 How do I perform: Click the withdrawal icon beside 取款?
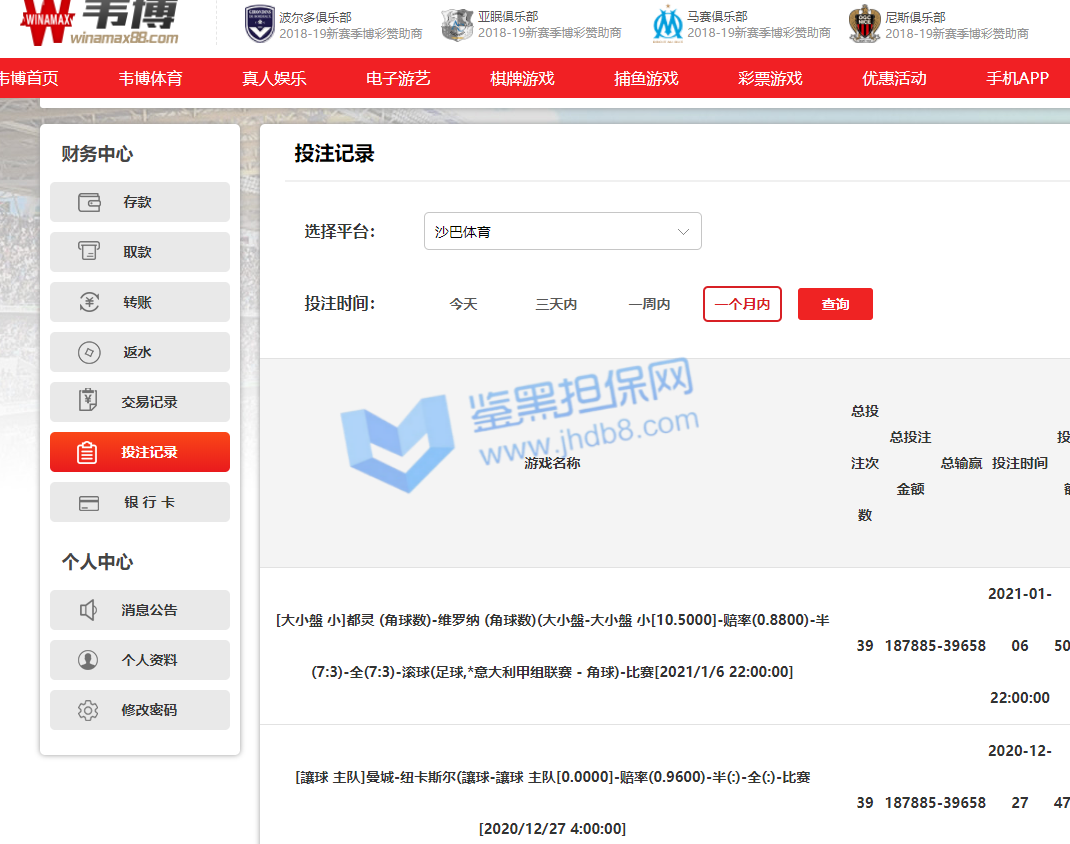89,252
